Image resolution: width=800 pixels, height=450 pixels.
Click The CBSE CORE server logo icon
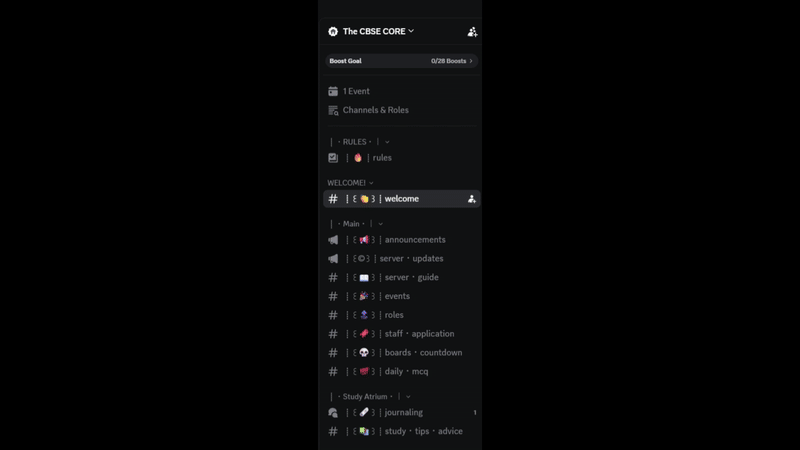[x=333, y=32]
